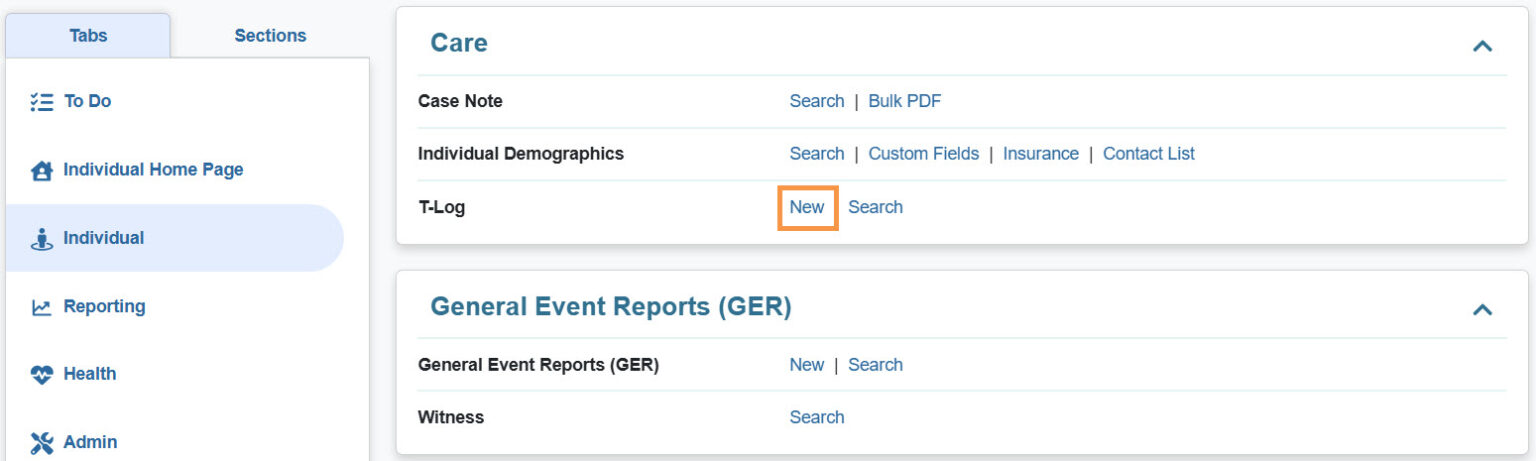The width and height of the screenshot is (1536, 461).
Task: Select the Individual person icon in sidebar
Action: 41,239
